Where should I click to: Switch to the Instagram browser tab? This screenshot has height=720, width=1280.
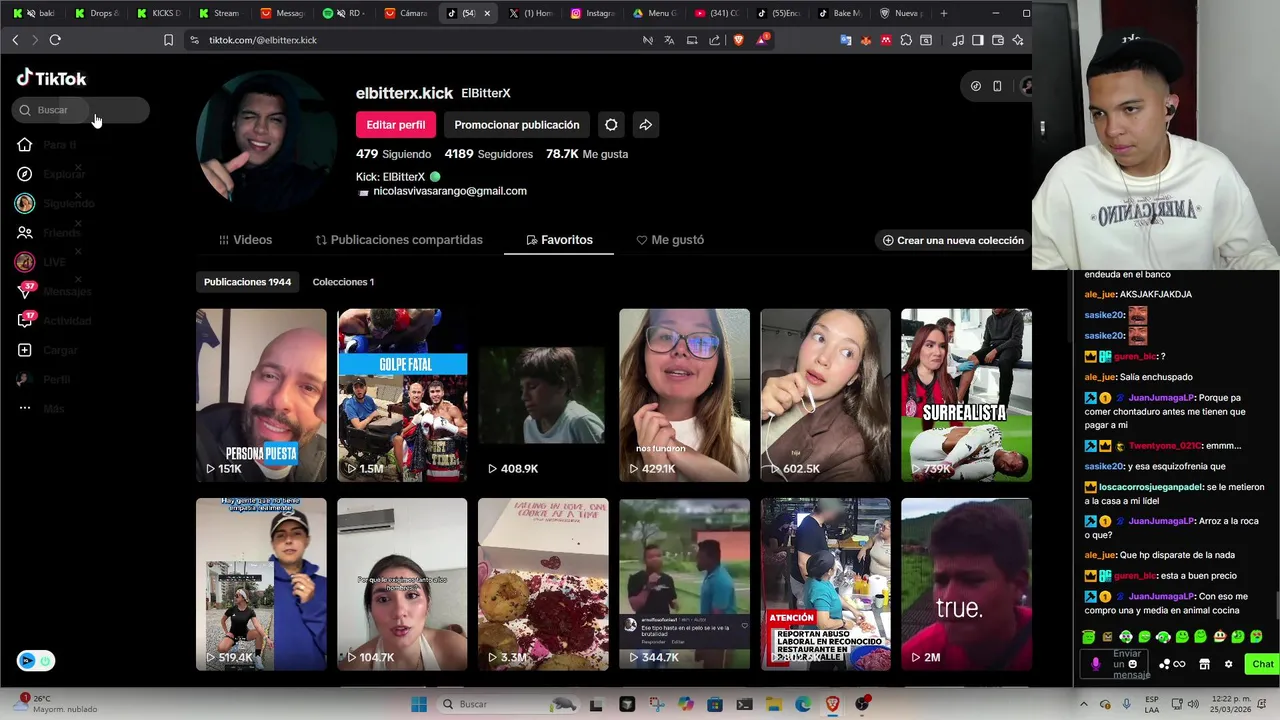[593, 13]
